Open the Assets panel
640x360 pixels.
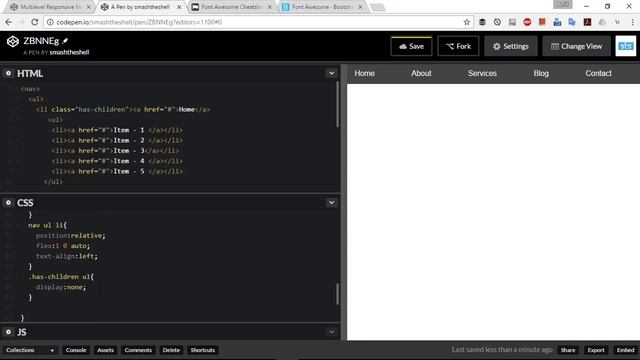[x=105, y=350]
